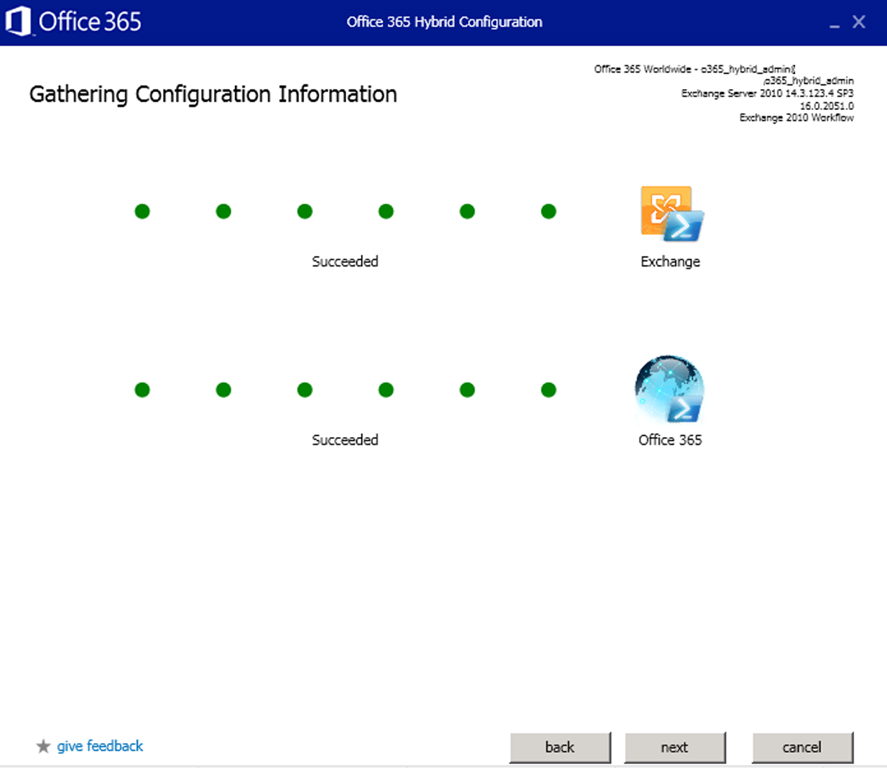Click the Exchange Server 2010 14.3.123.4 SP3 text
The height and width of the screenshot is (768, 887).
point(768,93)
